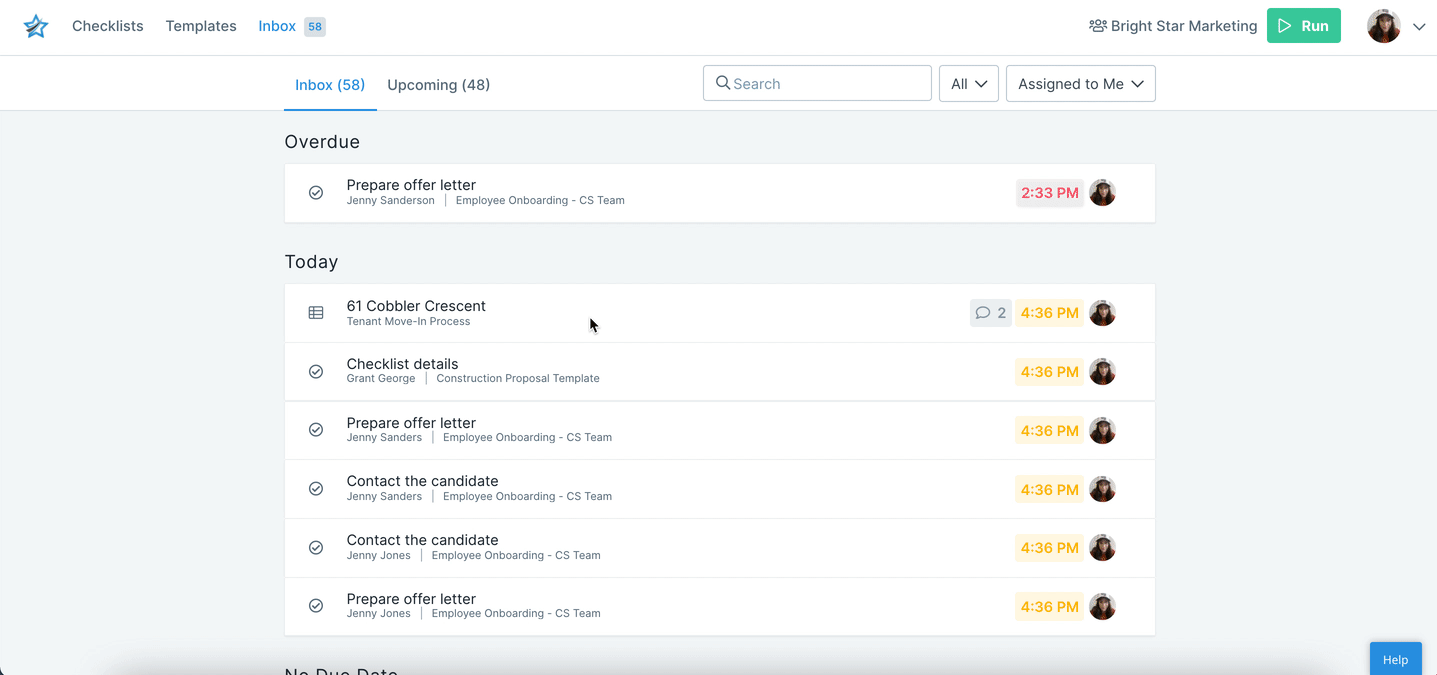
Task: Click the Today section heading
Action: [311, 262]
